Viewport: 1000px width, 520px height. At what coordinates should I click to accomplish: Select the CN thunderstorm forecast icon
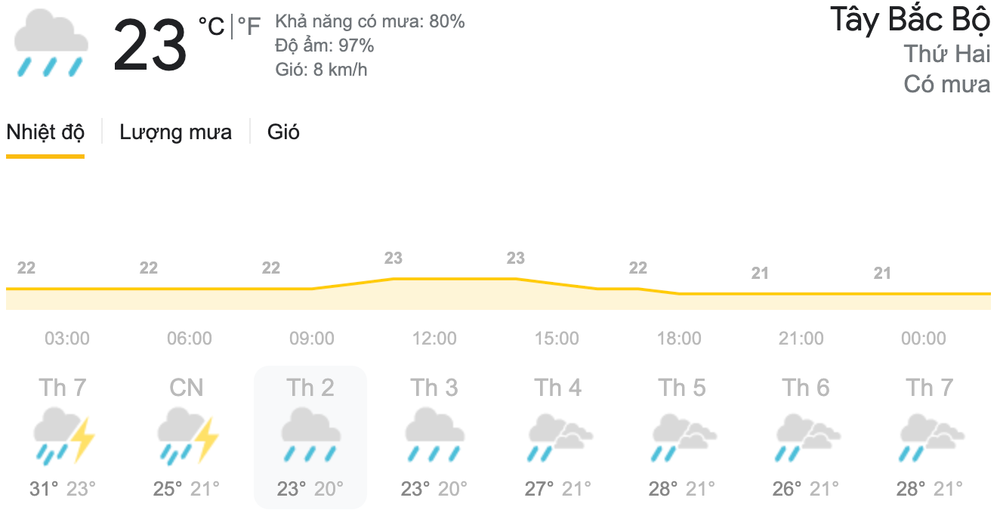coord(188,436)
